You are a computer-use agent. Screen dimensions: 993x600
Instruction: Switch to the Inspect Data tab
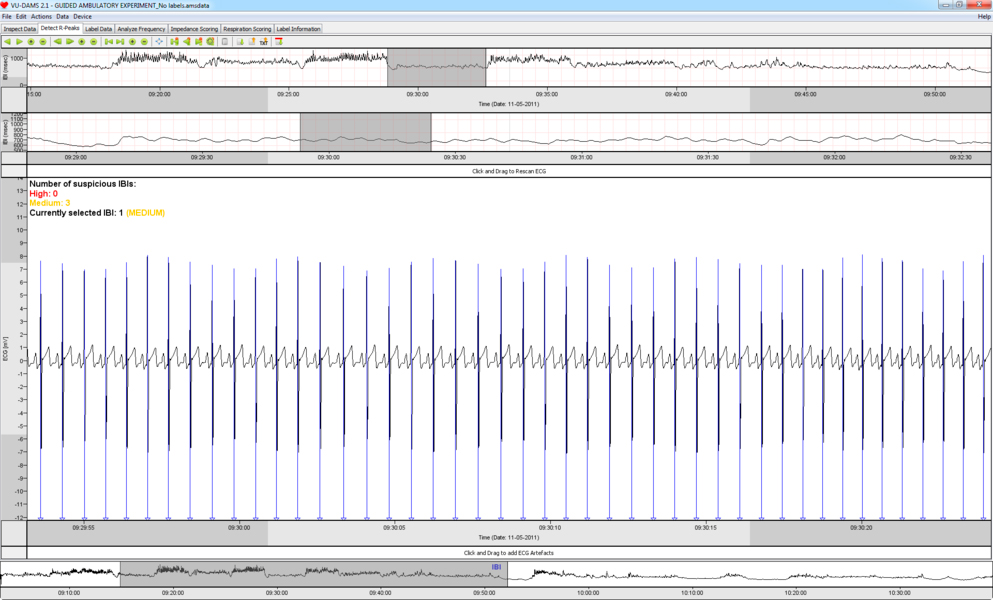20,29
